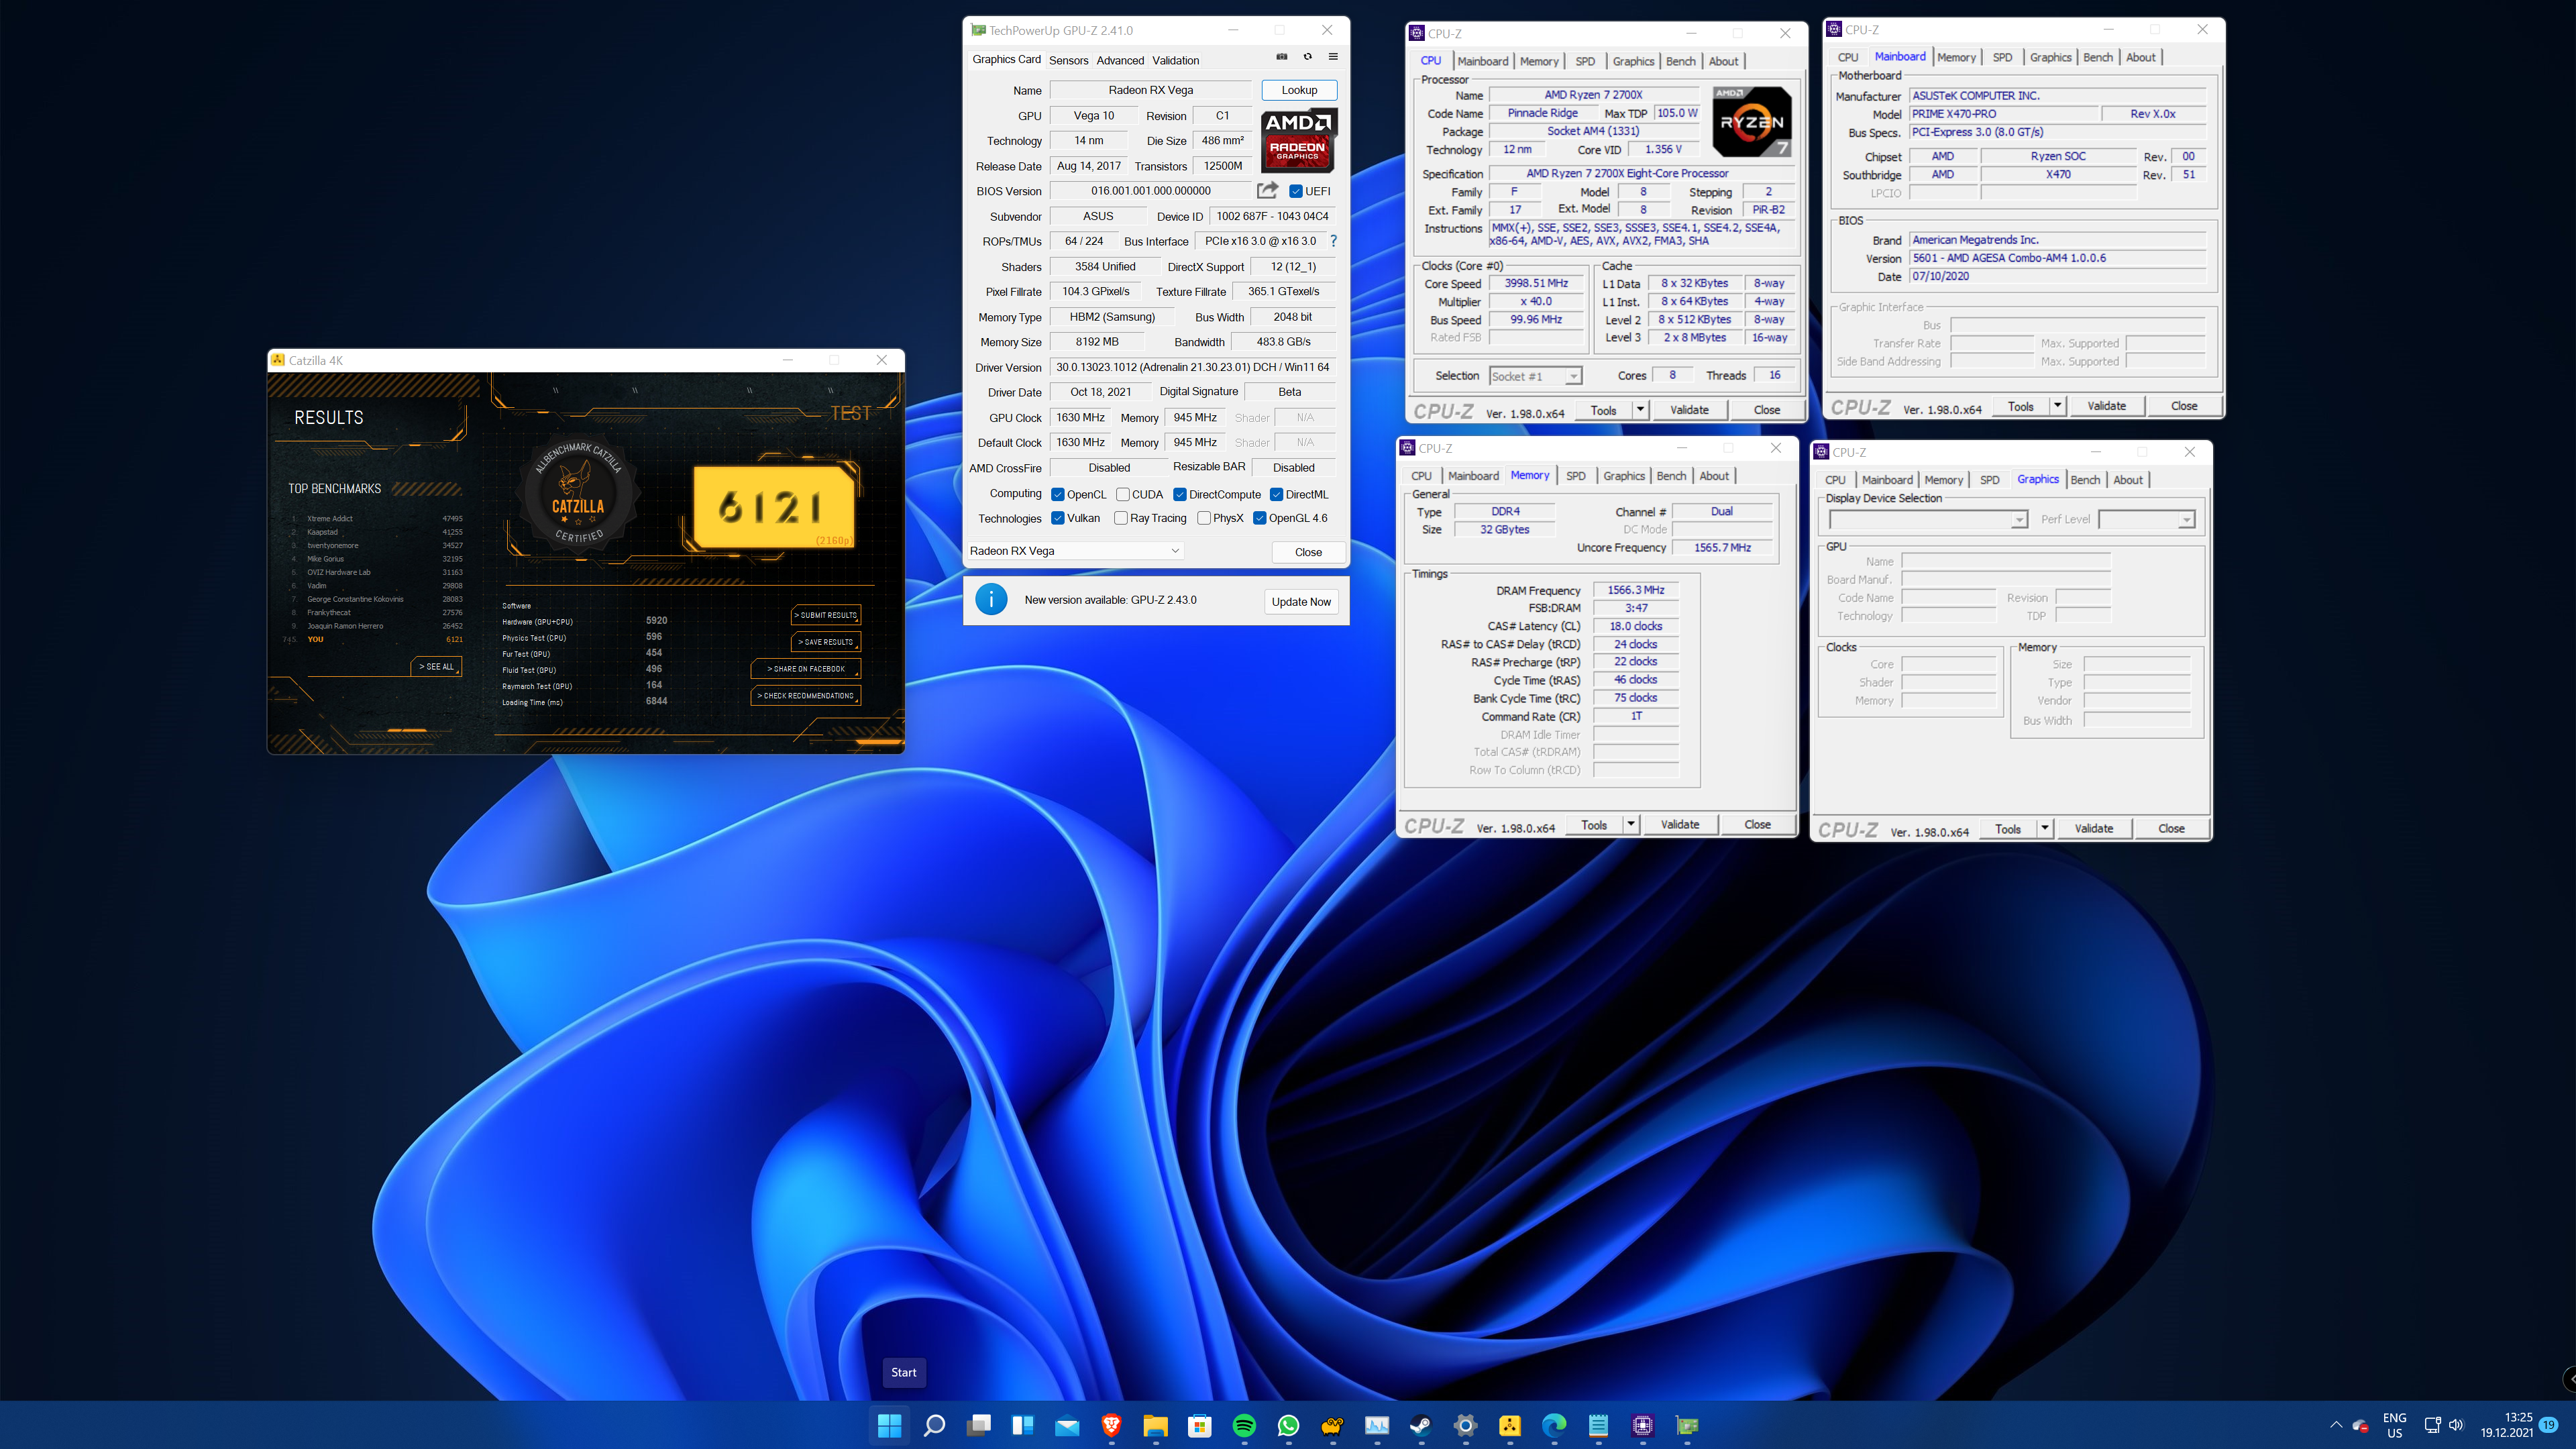Toggle the Vulkan checkbox
Viewport: 2576px width, 1449px height.
(1057, 518)
